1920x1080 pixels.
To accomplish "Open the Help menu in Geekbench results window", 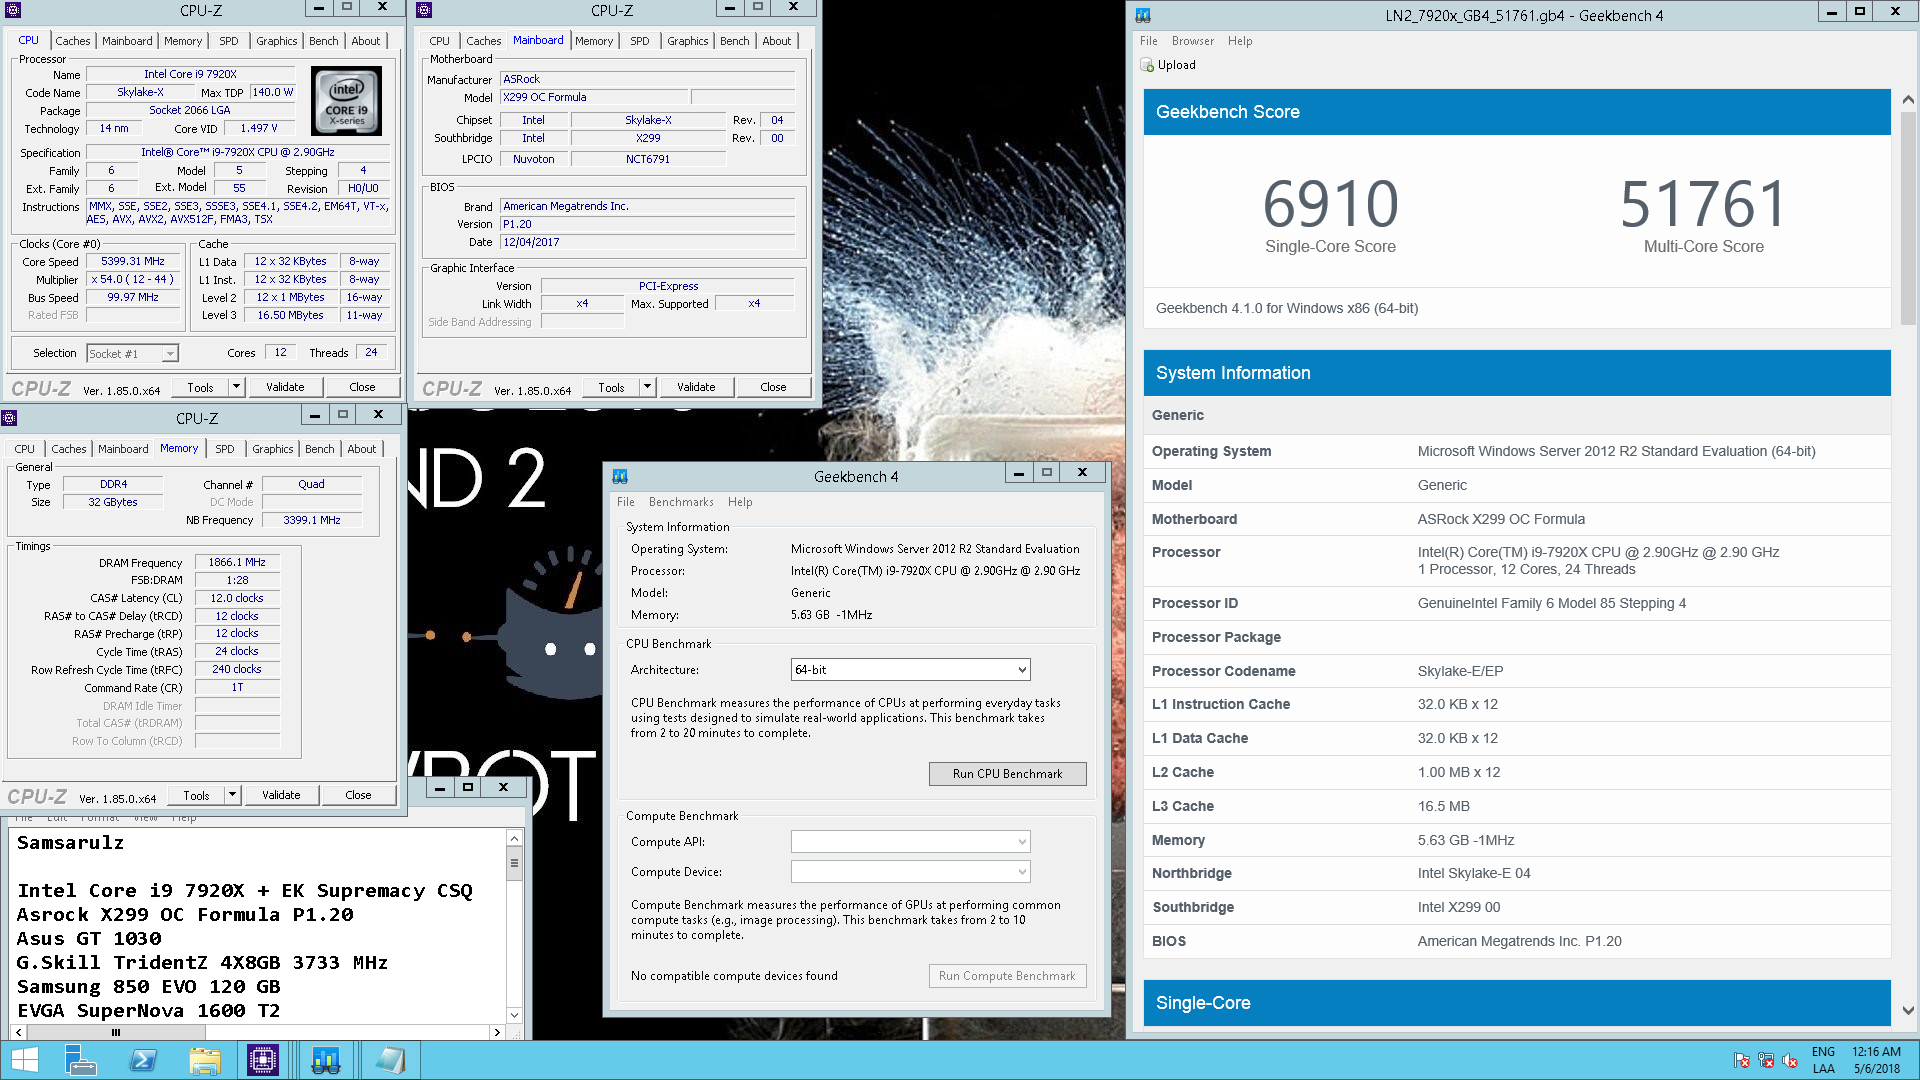I will pyautogui.click(x=1240, y=41).
